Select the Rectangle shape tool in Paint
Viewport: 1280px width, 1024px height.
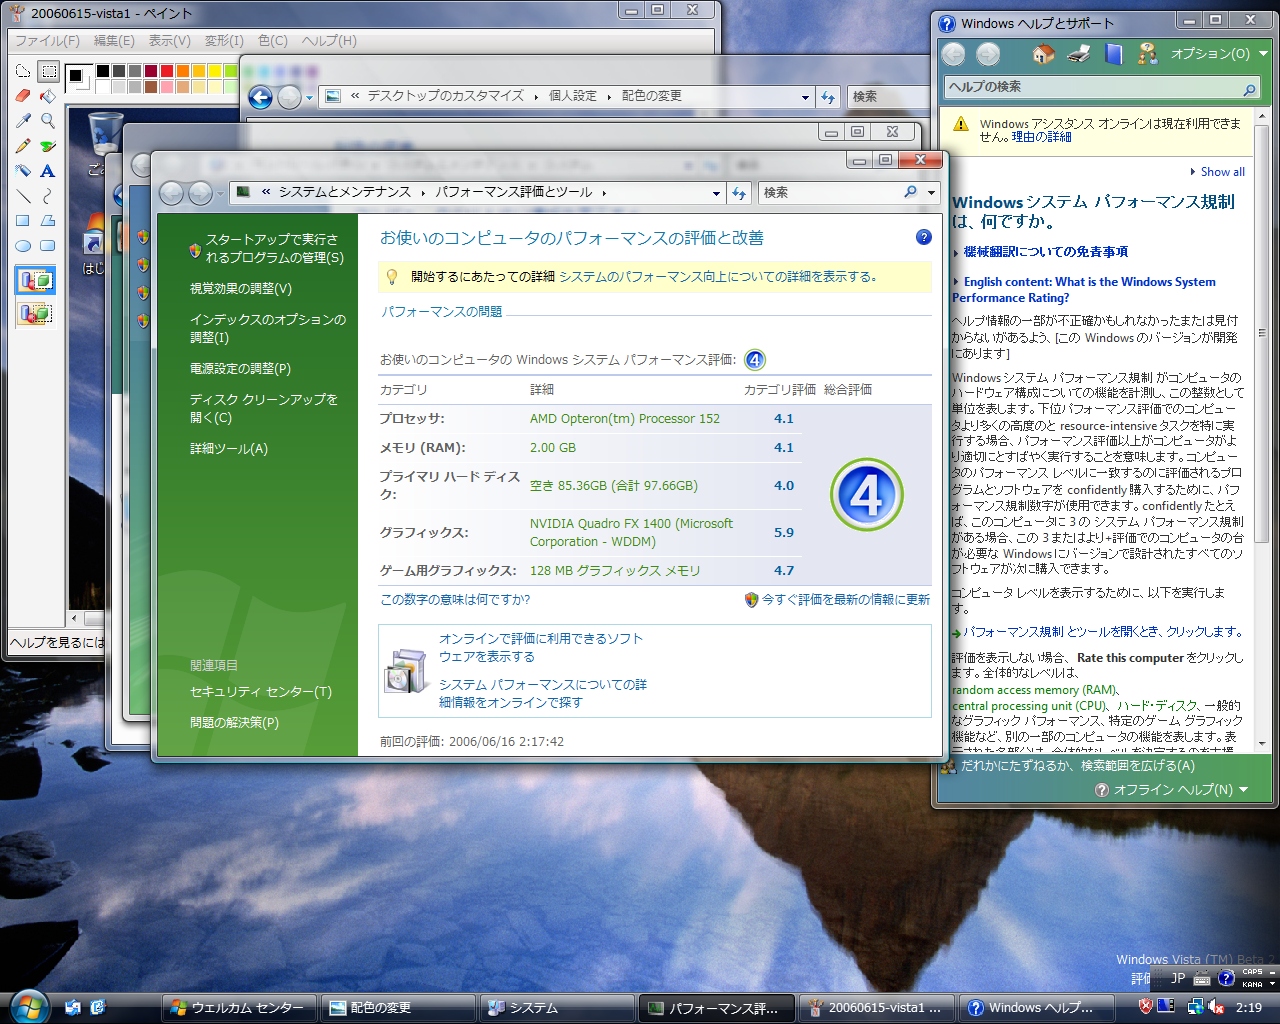[x=23, y=221]
